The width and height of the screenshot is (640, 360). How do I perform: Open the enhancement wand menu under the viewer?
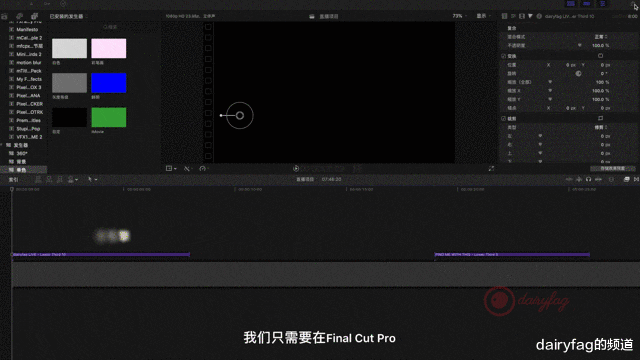pyautogui.click(x=188, y=169)
